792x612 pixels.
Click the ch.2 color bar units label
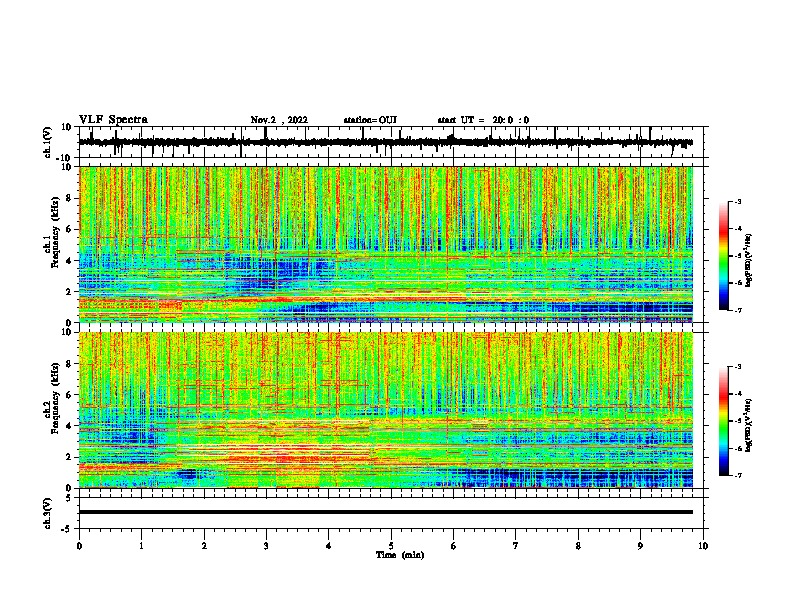[749, 425]
